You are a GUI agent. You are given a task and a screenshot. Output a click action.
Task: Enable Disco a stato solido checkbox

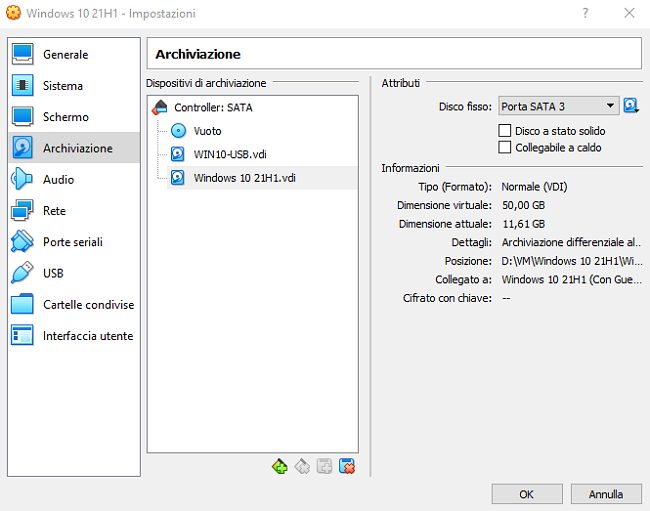tap(504, 131)
